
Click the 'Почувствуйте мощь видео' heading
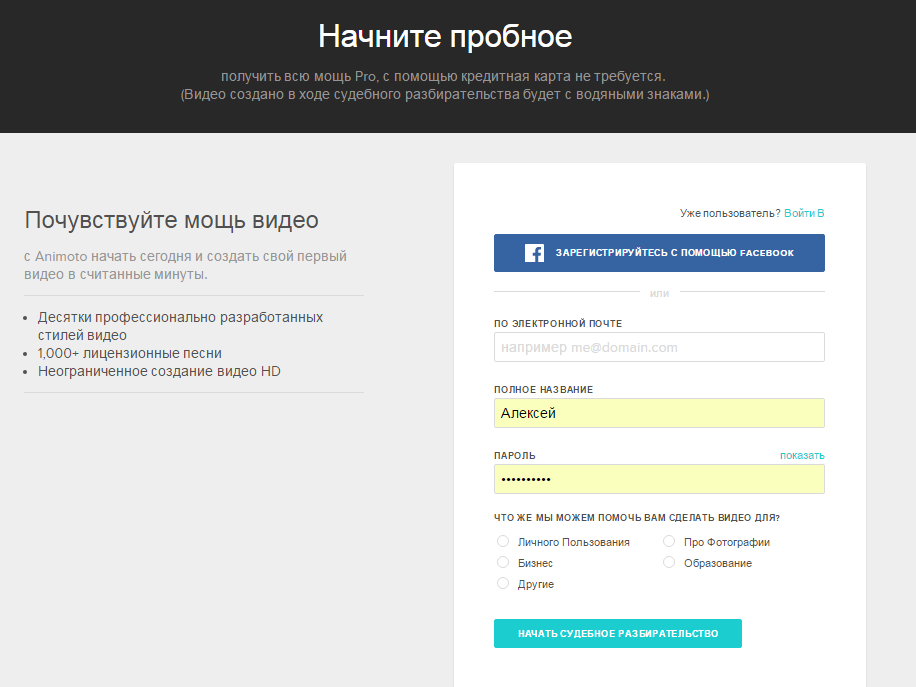pos(171,220)
